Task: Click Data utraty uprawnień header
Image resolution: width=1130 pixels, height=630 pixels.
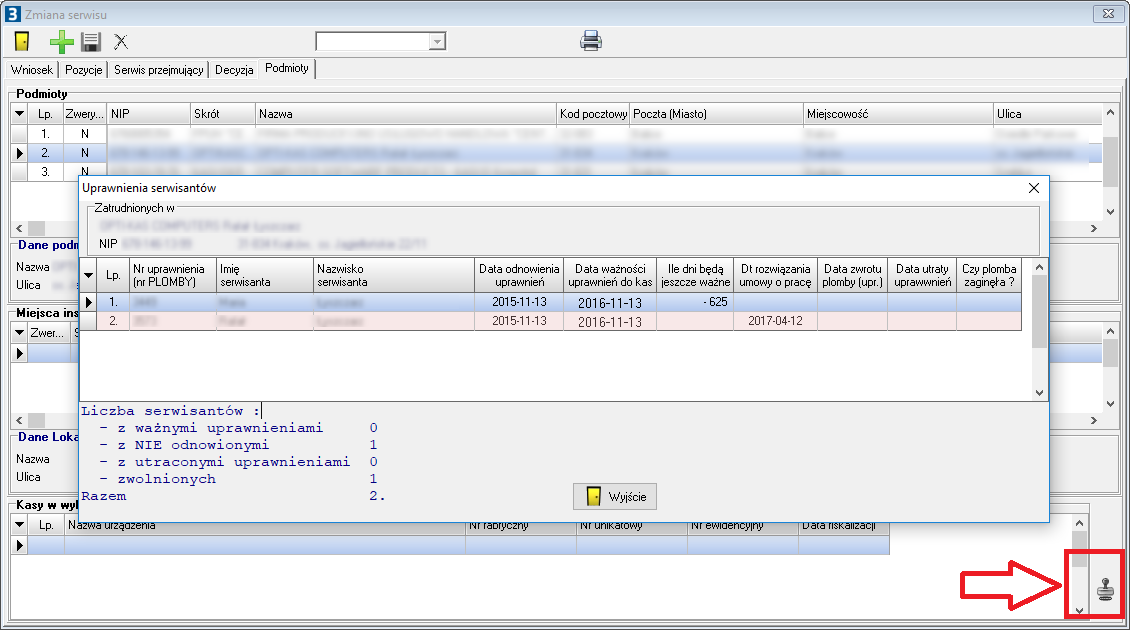Action: tap(922, 275)
